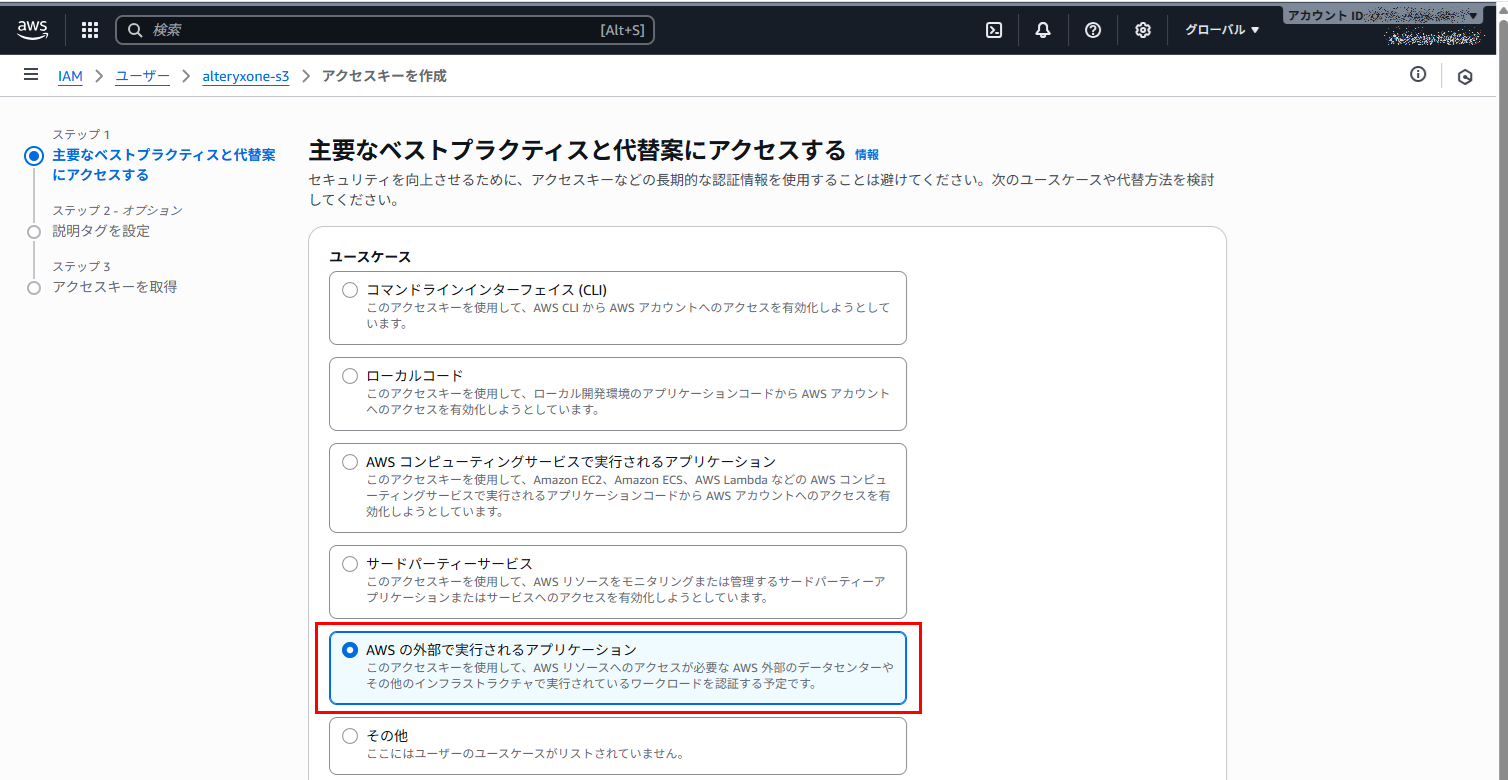The image size is (1508, 780).
Task: Click the info circle icon at right
Action: 1418,75
